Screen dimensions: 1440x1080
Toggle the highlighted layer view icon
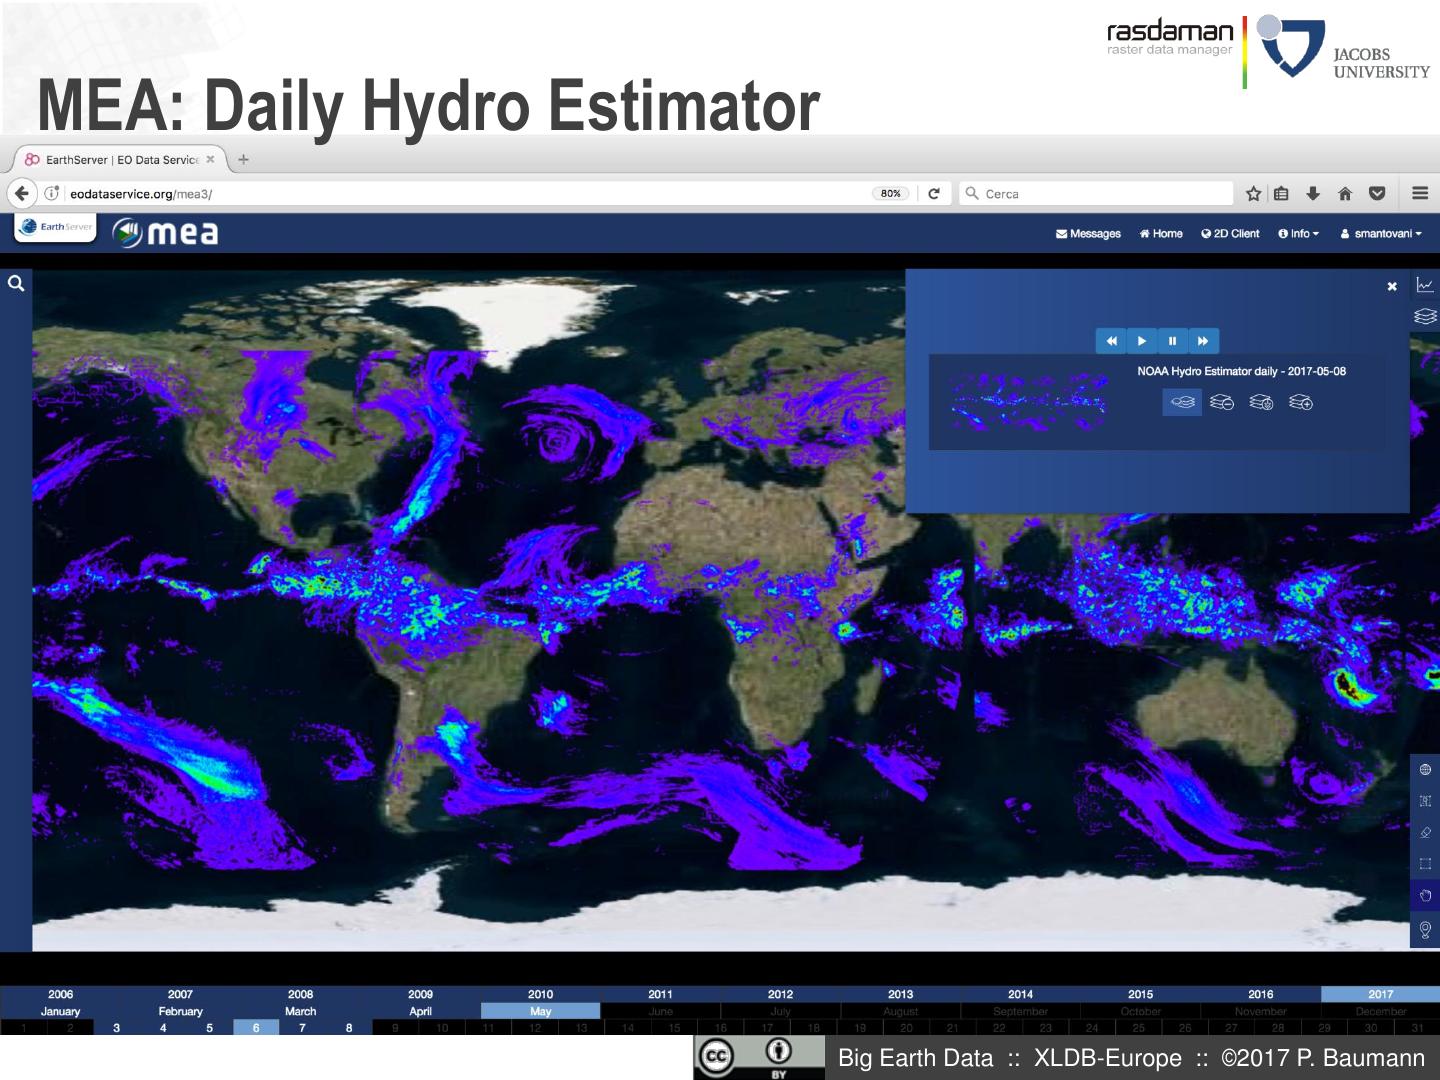(1182, 402)
